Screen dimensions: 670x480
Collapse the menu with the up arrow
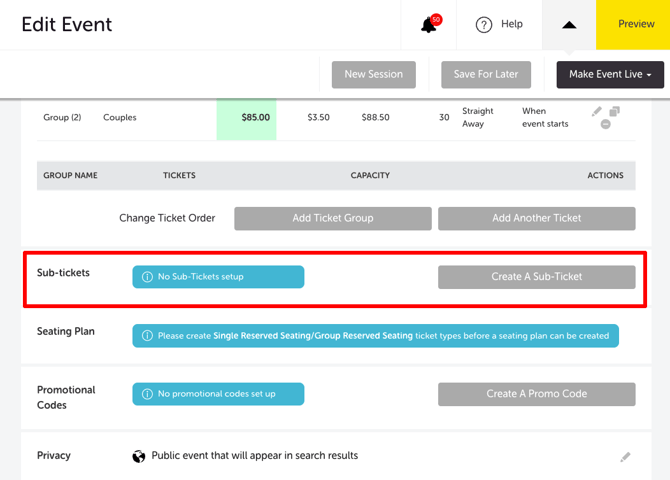click(x=569, y=25)
